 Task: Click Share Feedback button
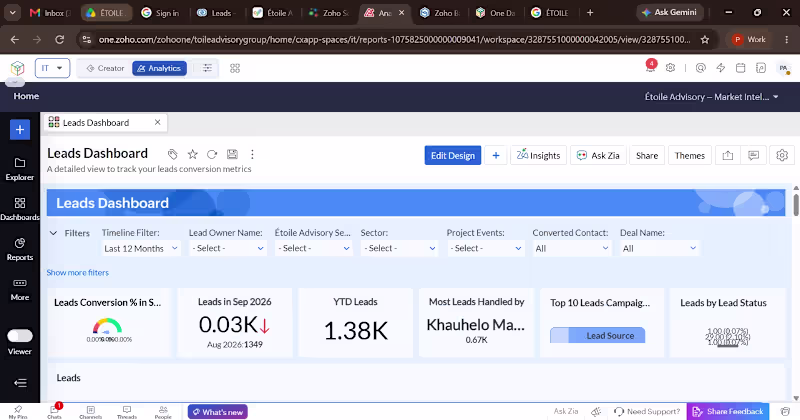[728, 411]
